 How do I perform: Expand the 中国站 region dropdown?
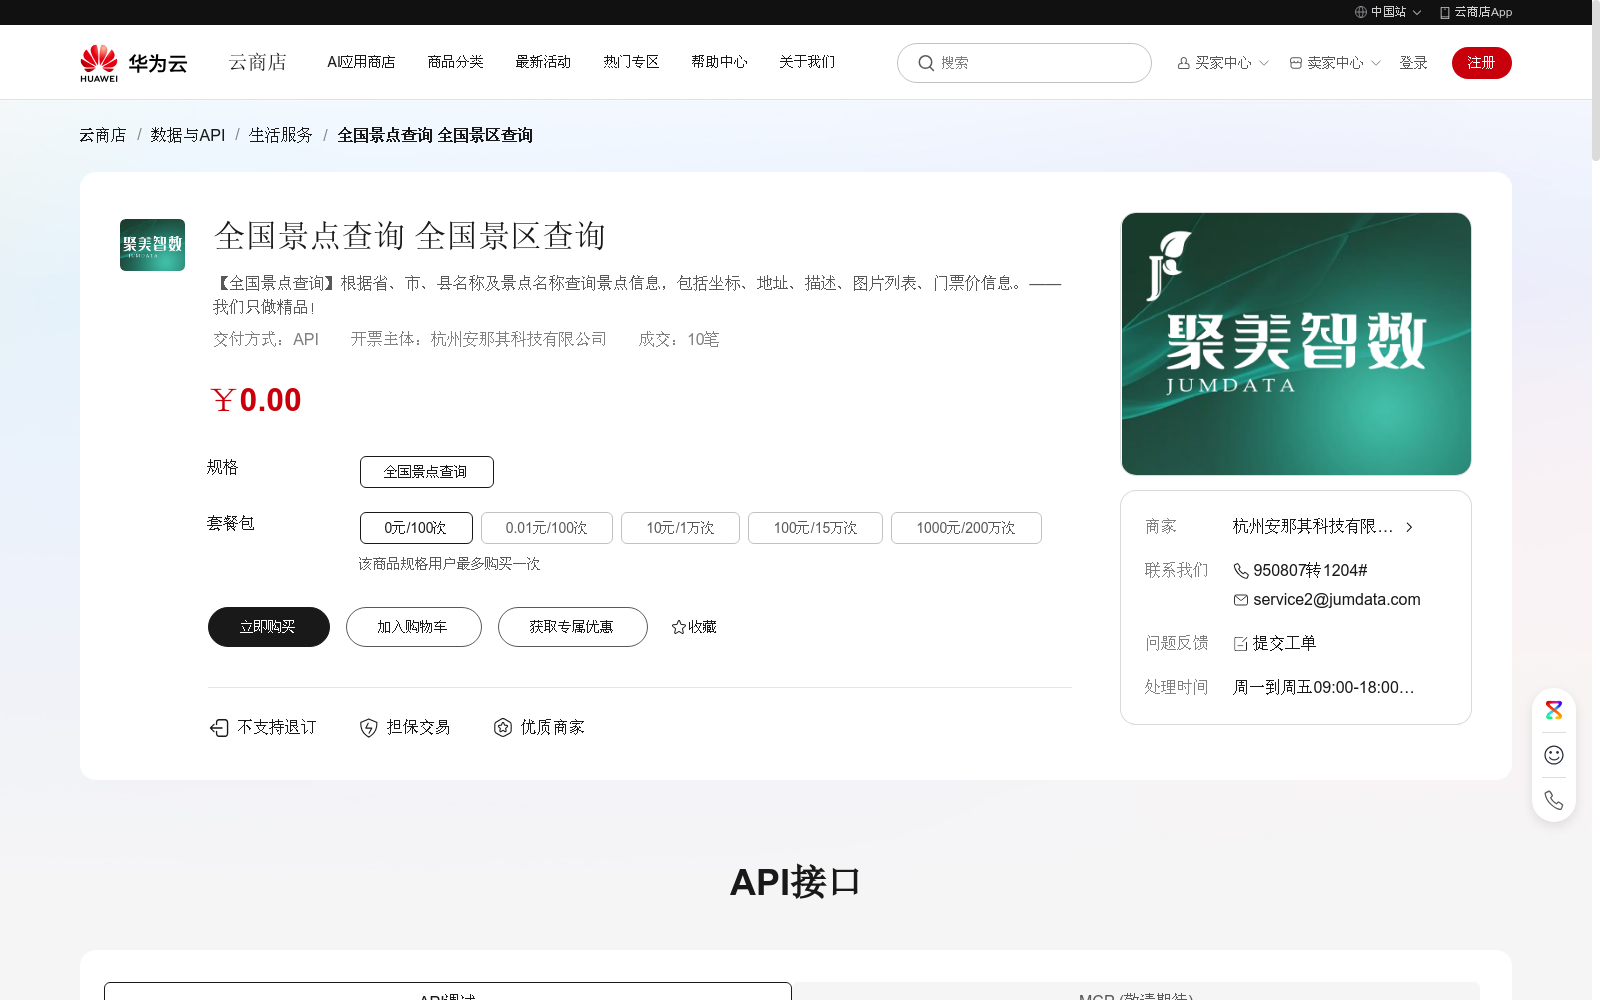(x=1388, y=12)
